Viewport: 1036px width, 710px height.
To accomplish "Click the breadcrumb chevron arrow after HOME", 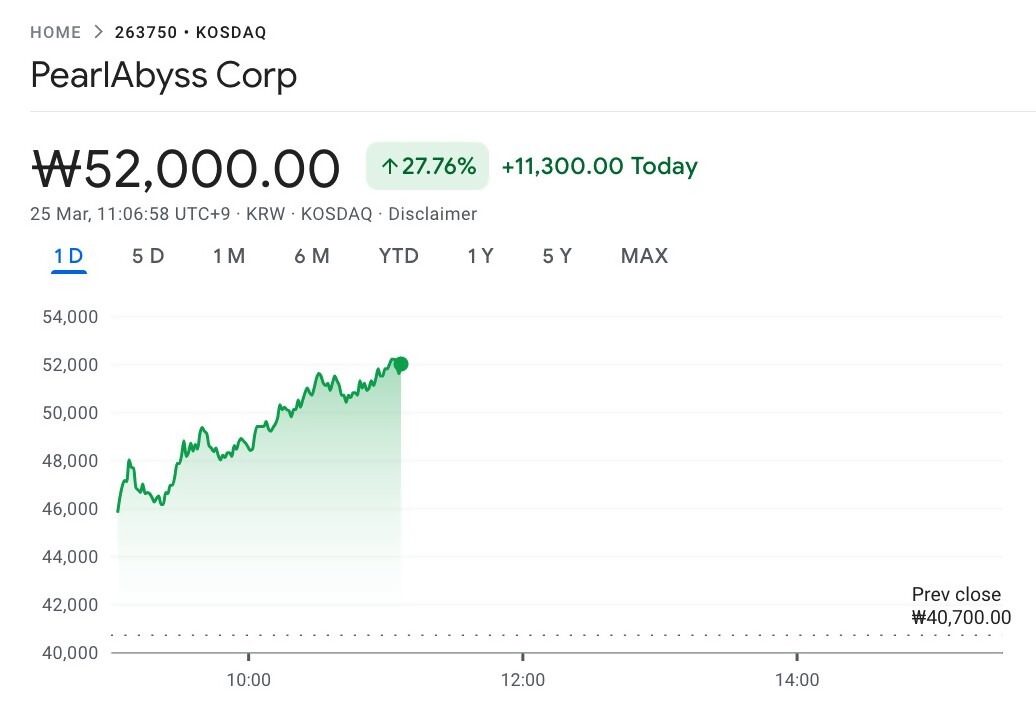I will click(98, 32).
